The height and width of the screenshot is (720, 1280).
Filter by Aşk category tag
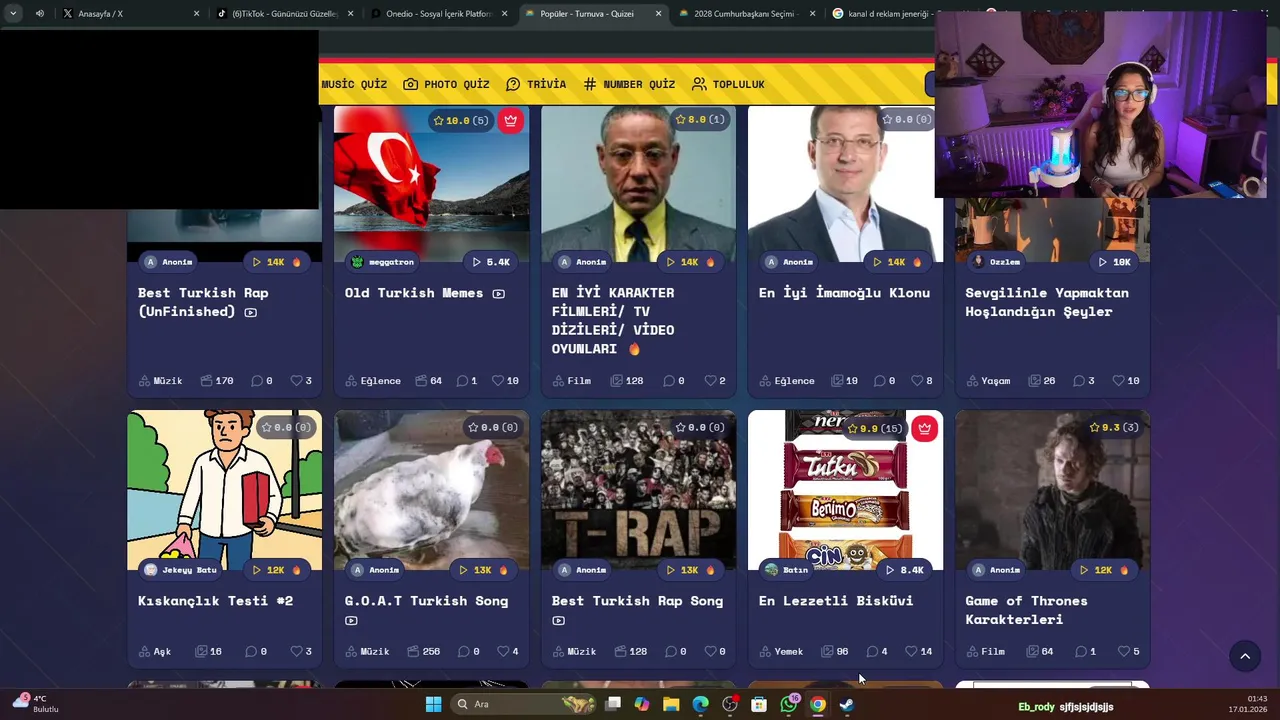point(154,652)
